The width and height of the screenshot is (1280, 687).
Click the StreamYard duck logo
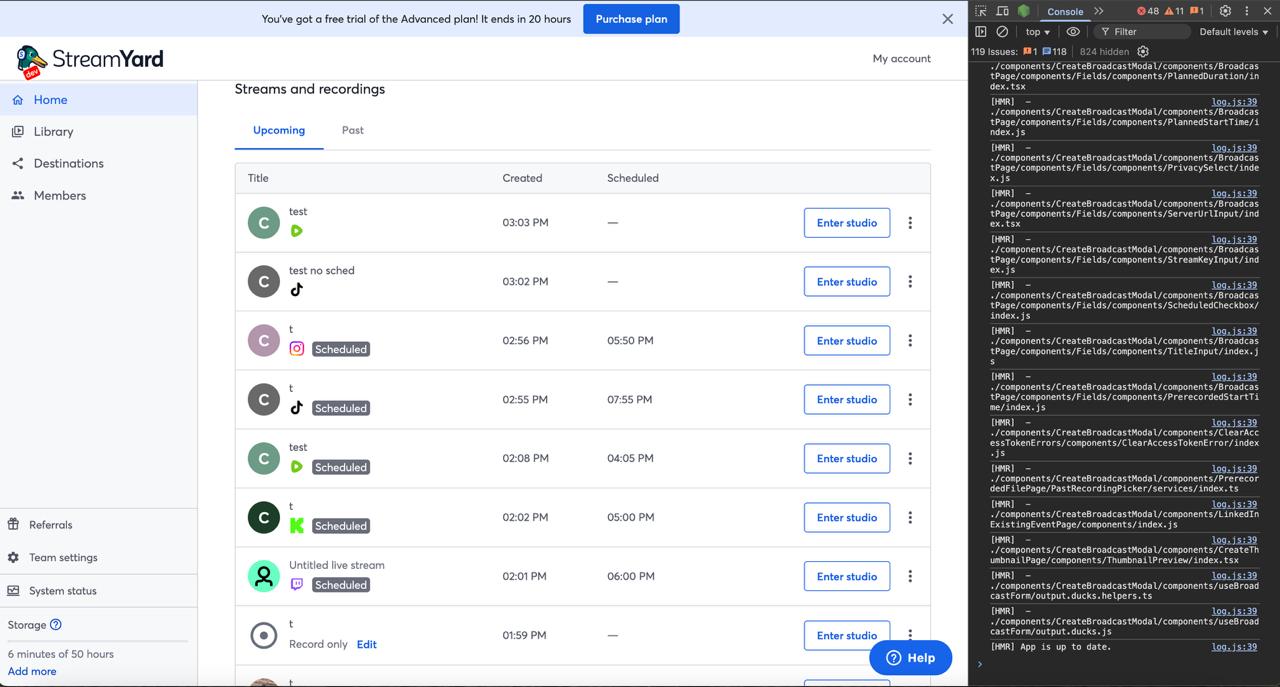(x=32, y=61)
